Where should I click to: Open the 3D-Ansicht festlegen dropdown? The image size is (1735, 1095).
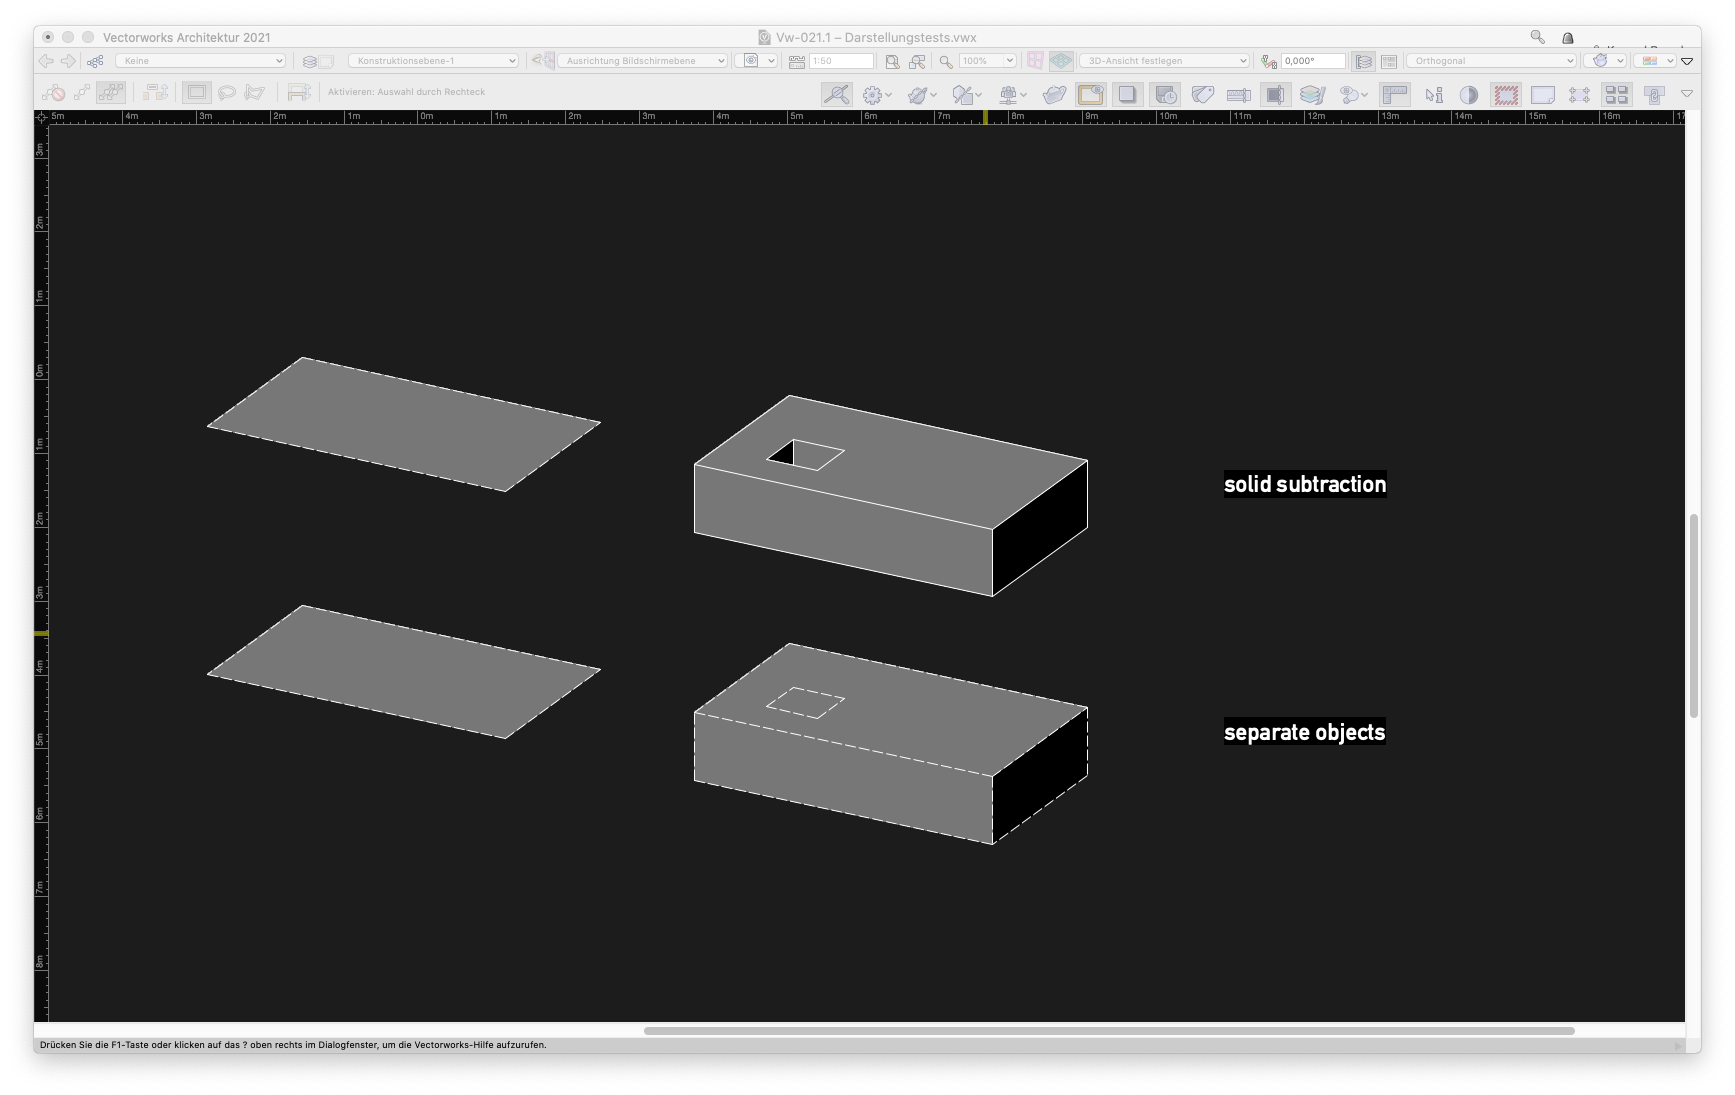click(x=1162, y=60)
